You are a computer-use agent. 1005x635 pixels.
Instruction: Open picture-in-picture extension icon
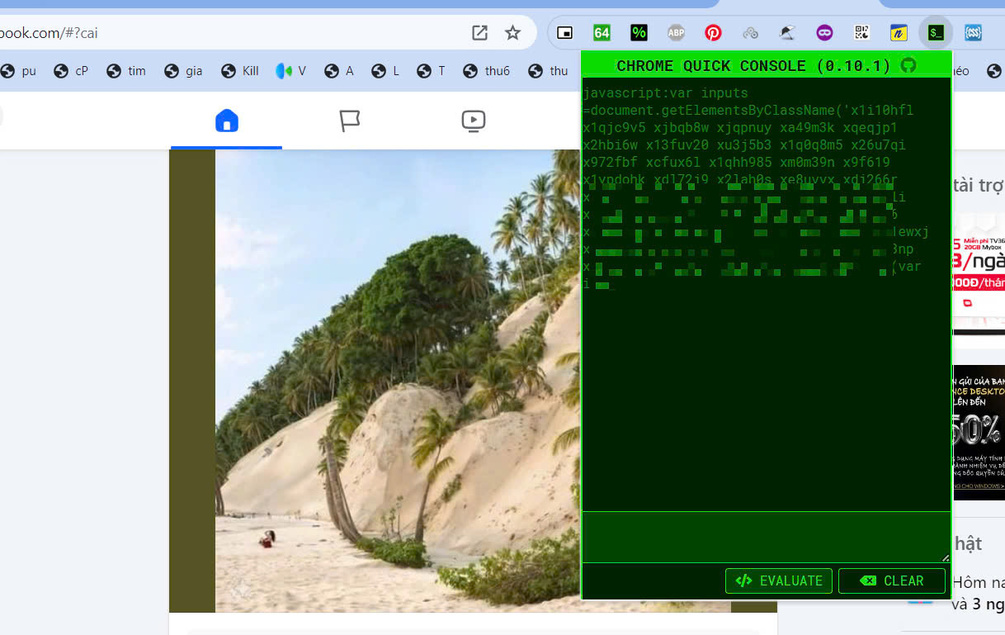point(564,33)
